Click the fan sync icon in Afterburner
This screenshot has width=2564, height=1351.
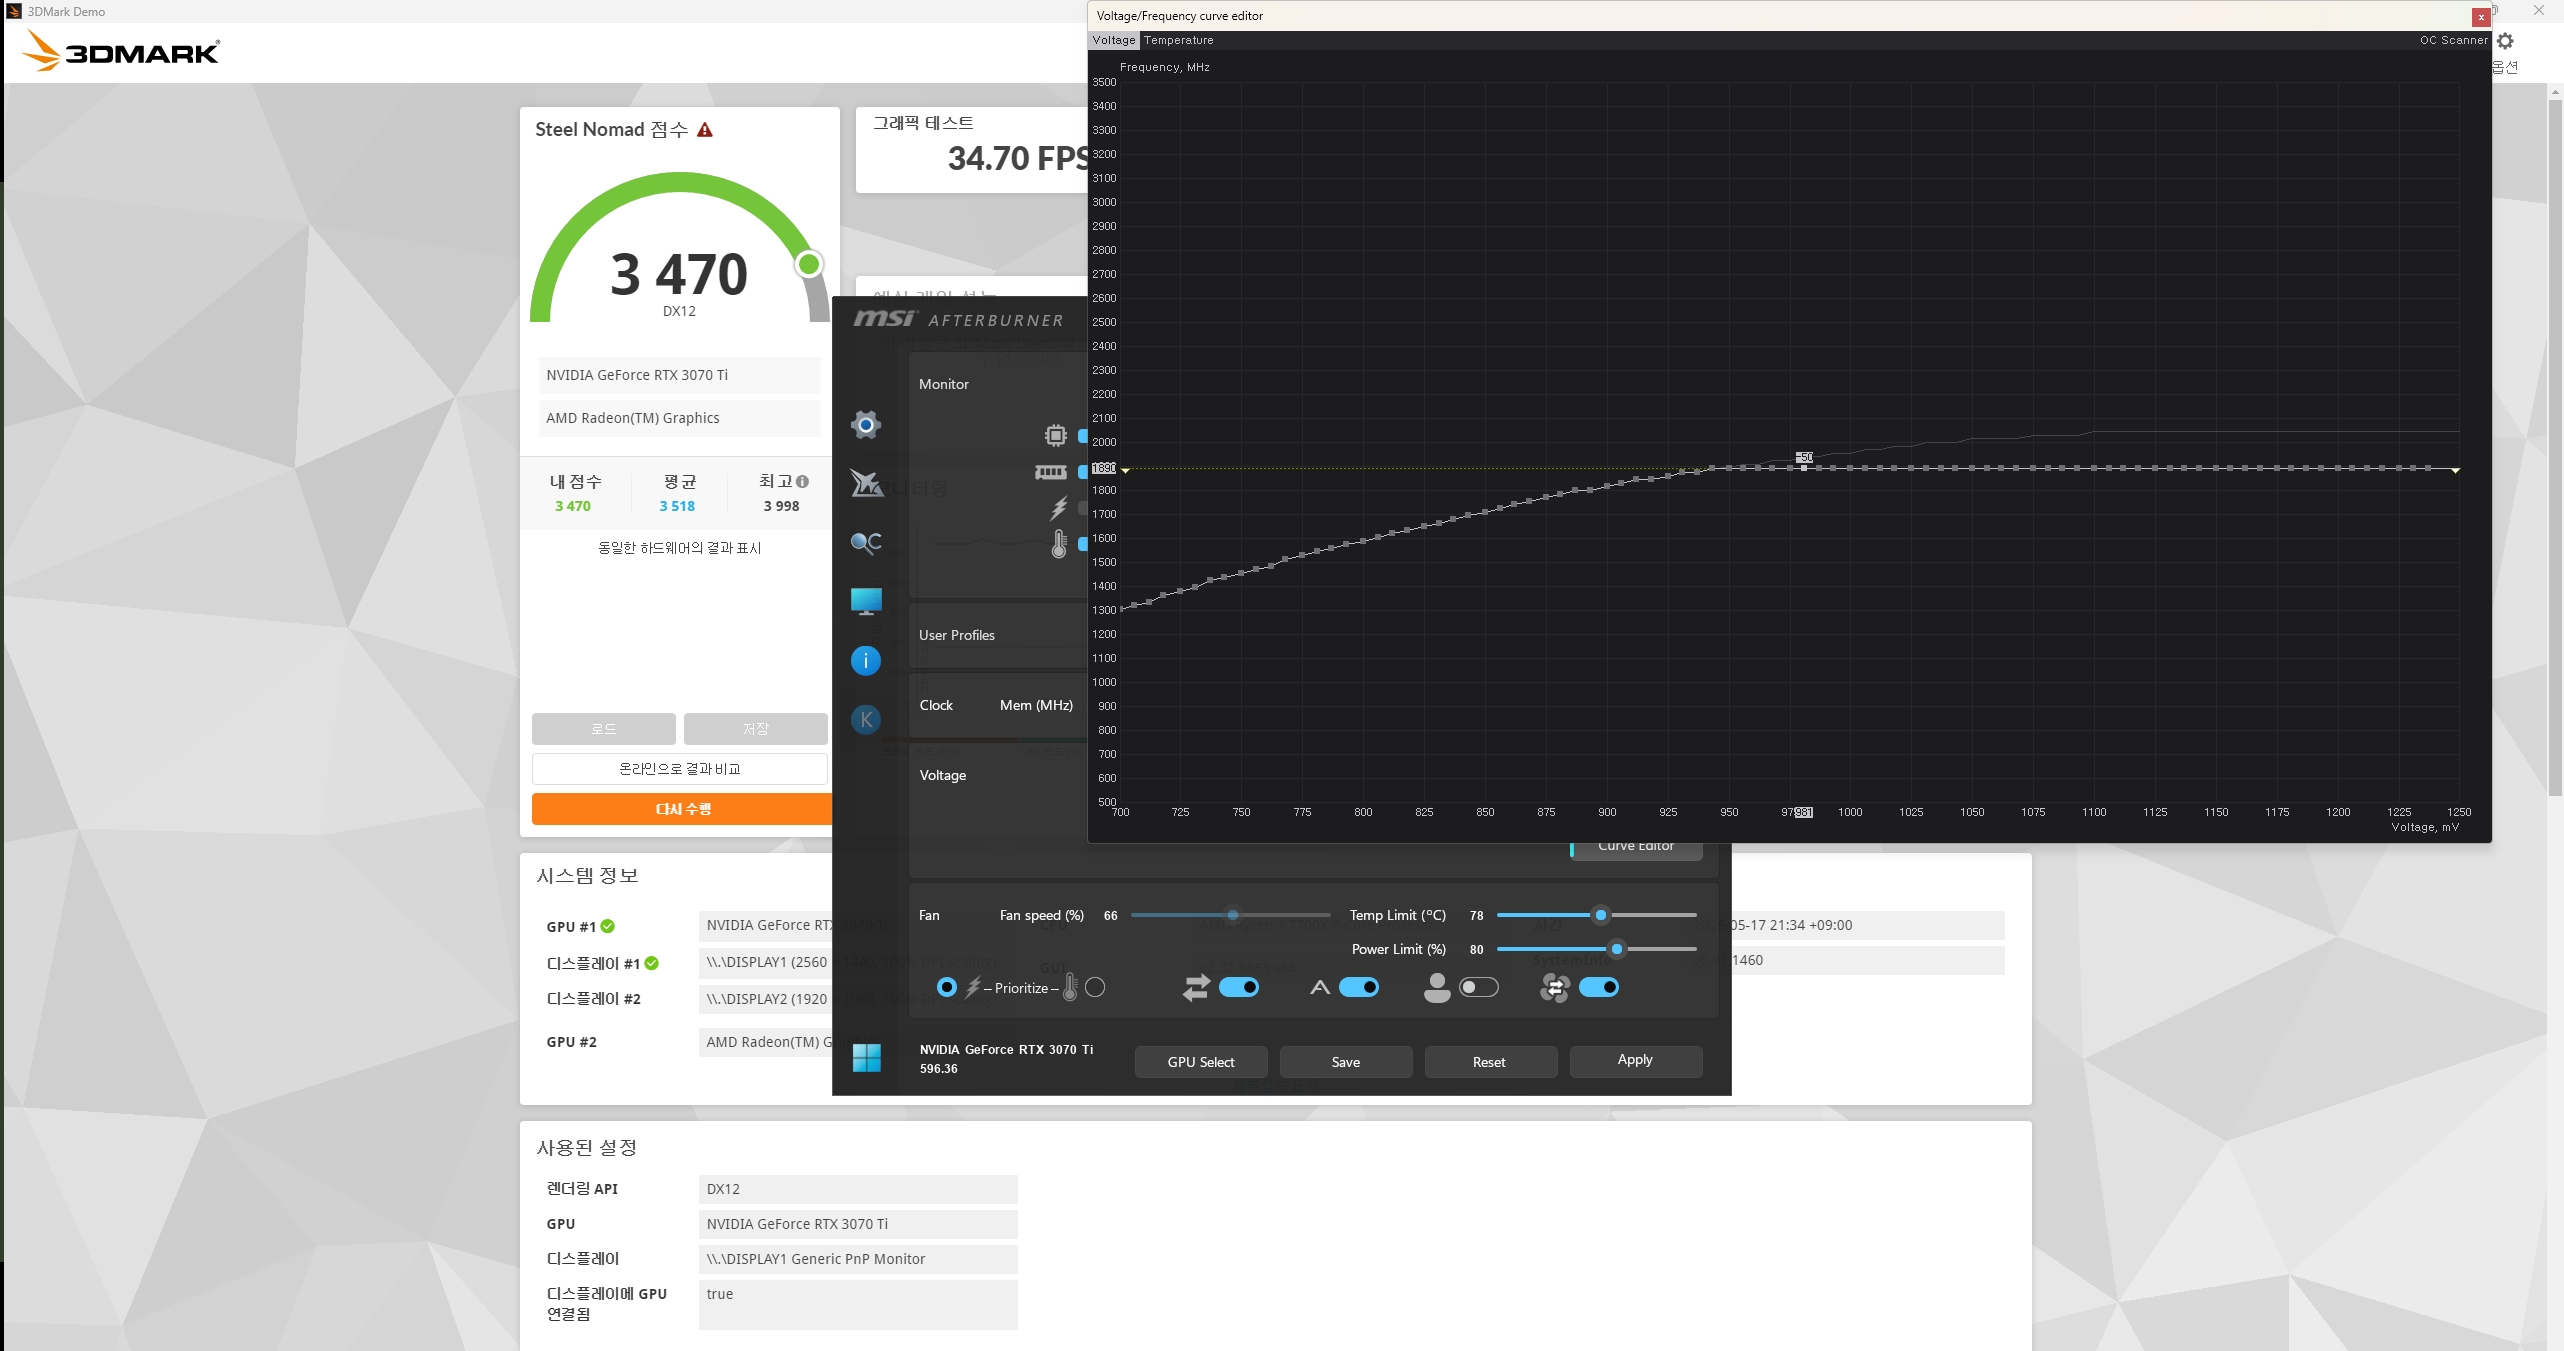[1555, 988]
